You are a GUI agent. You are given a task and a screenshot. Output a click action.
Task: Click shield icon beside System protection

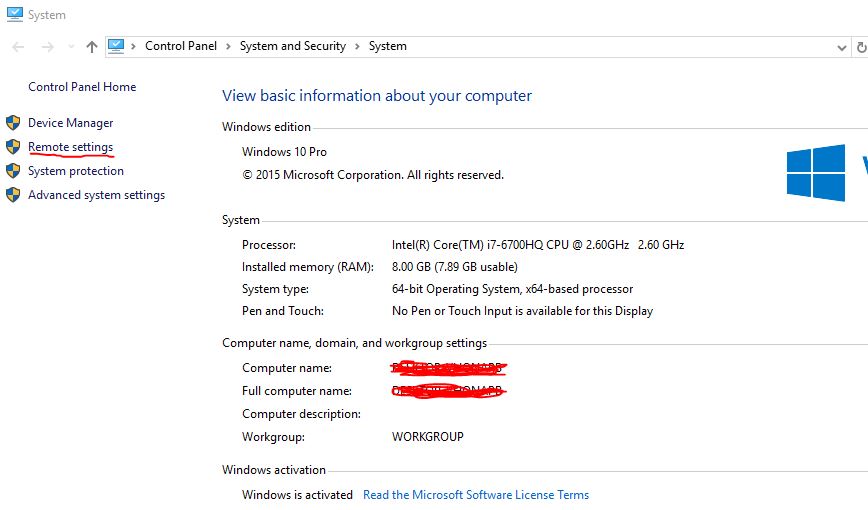pos(13,171)
